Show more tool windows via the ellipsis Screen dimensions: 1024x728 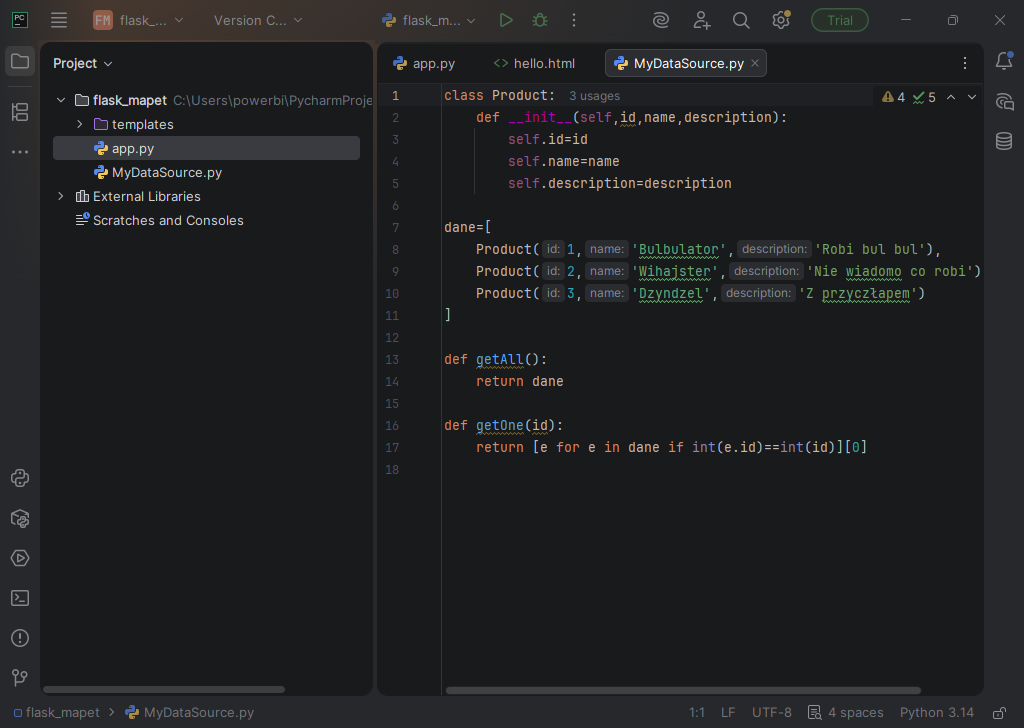pyautogui.click(x=20, y=152)
